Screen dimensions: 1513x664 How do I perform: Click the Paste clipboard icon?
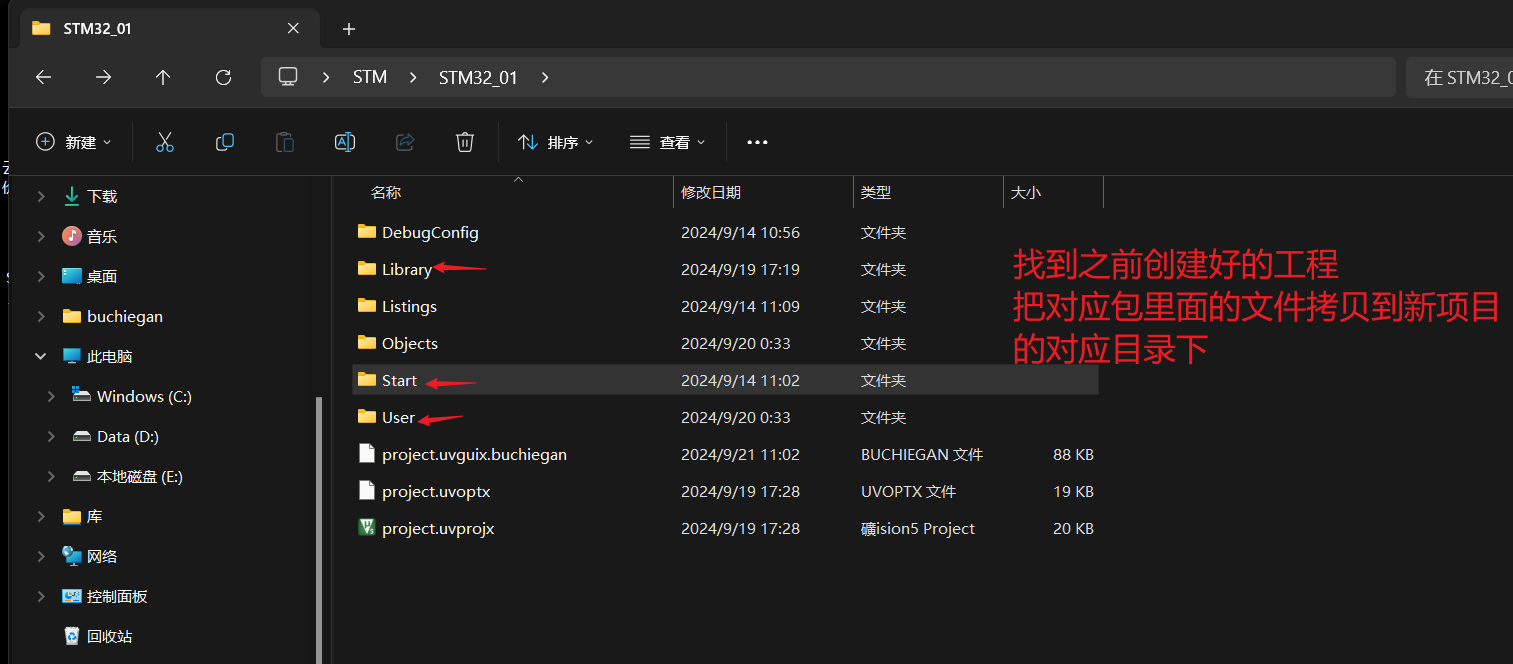[285, 142]
